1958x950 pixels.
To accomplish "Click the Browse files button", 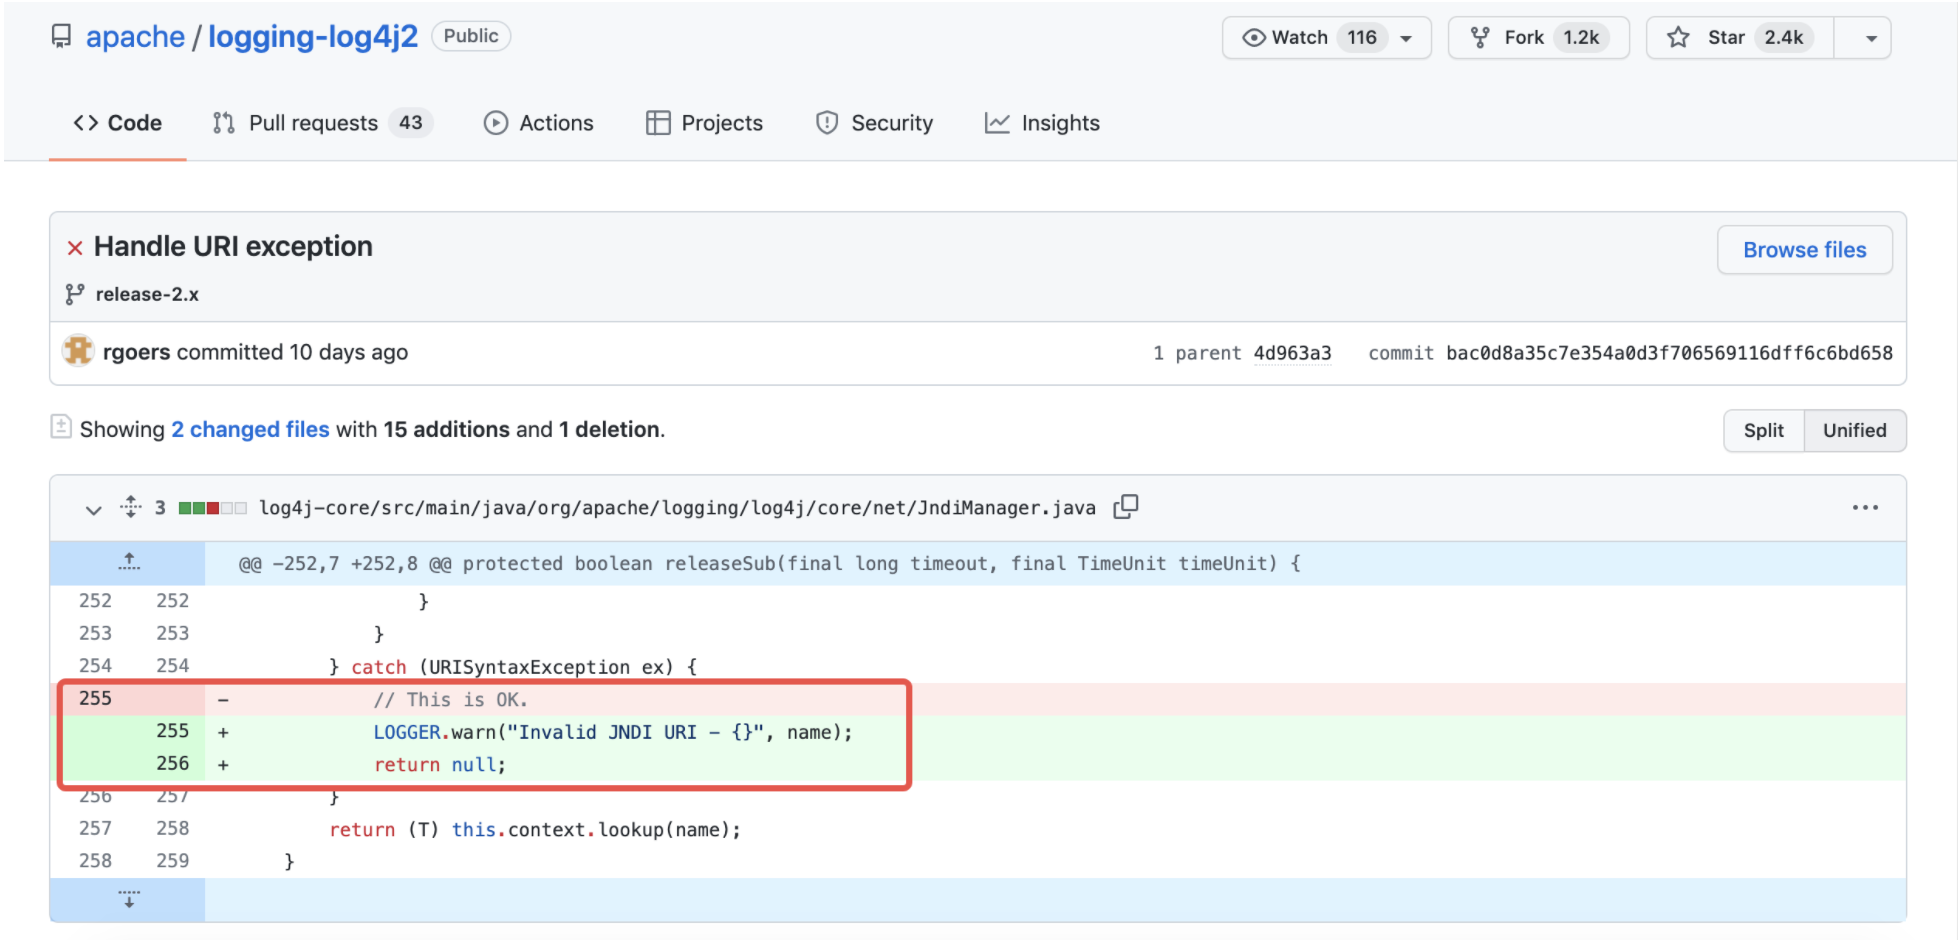I will pyautogui.click(x=1804, y=250).
